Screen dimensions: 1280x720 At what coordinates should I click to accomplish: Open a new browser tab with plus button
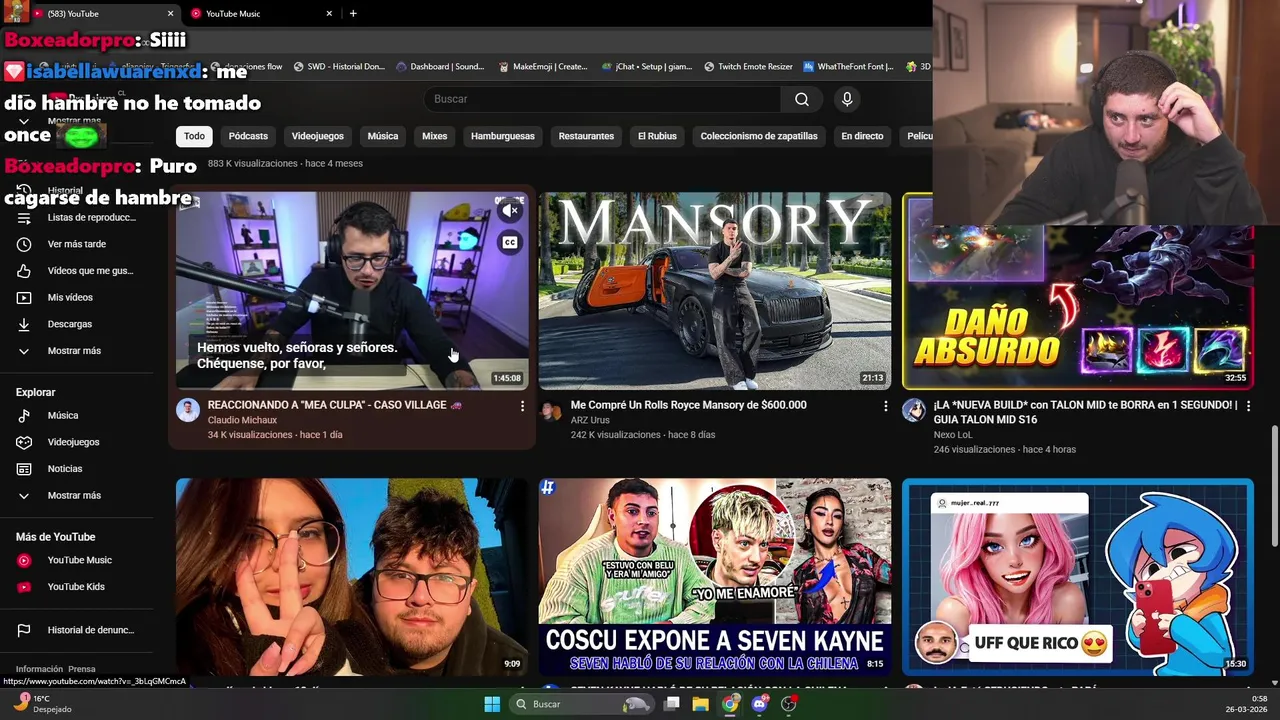point(353,13)
